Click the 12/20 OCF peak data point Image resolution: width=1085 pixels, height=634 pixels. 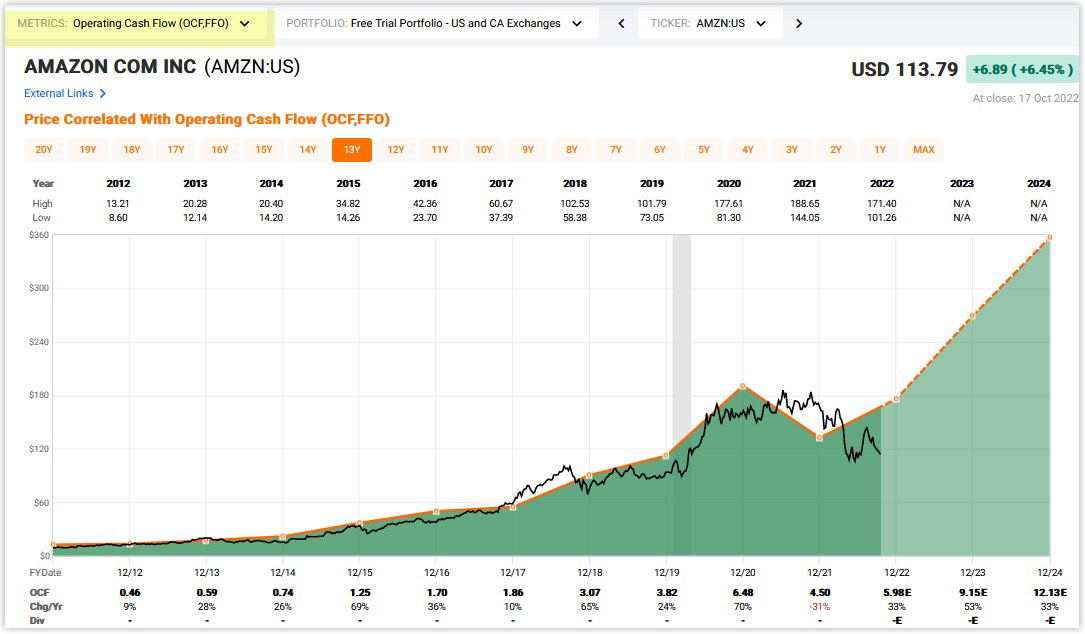(742, 386)
